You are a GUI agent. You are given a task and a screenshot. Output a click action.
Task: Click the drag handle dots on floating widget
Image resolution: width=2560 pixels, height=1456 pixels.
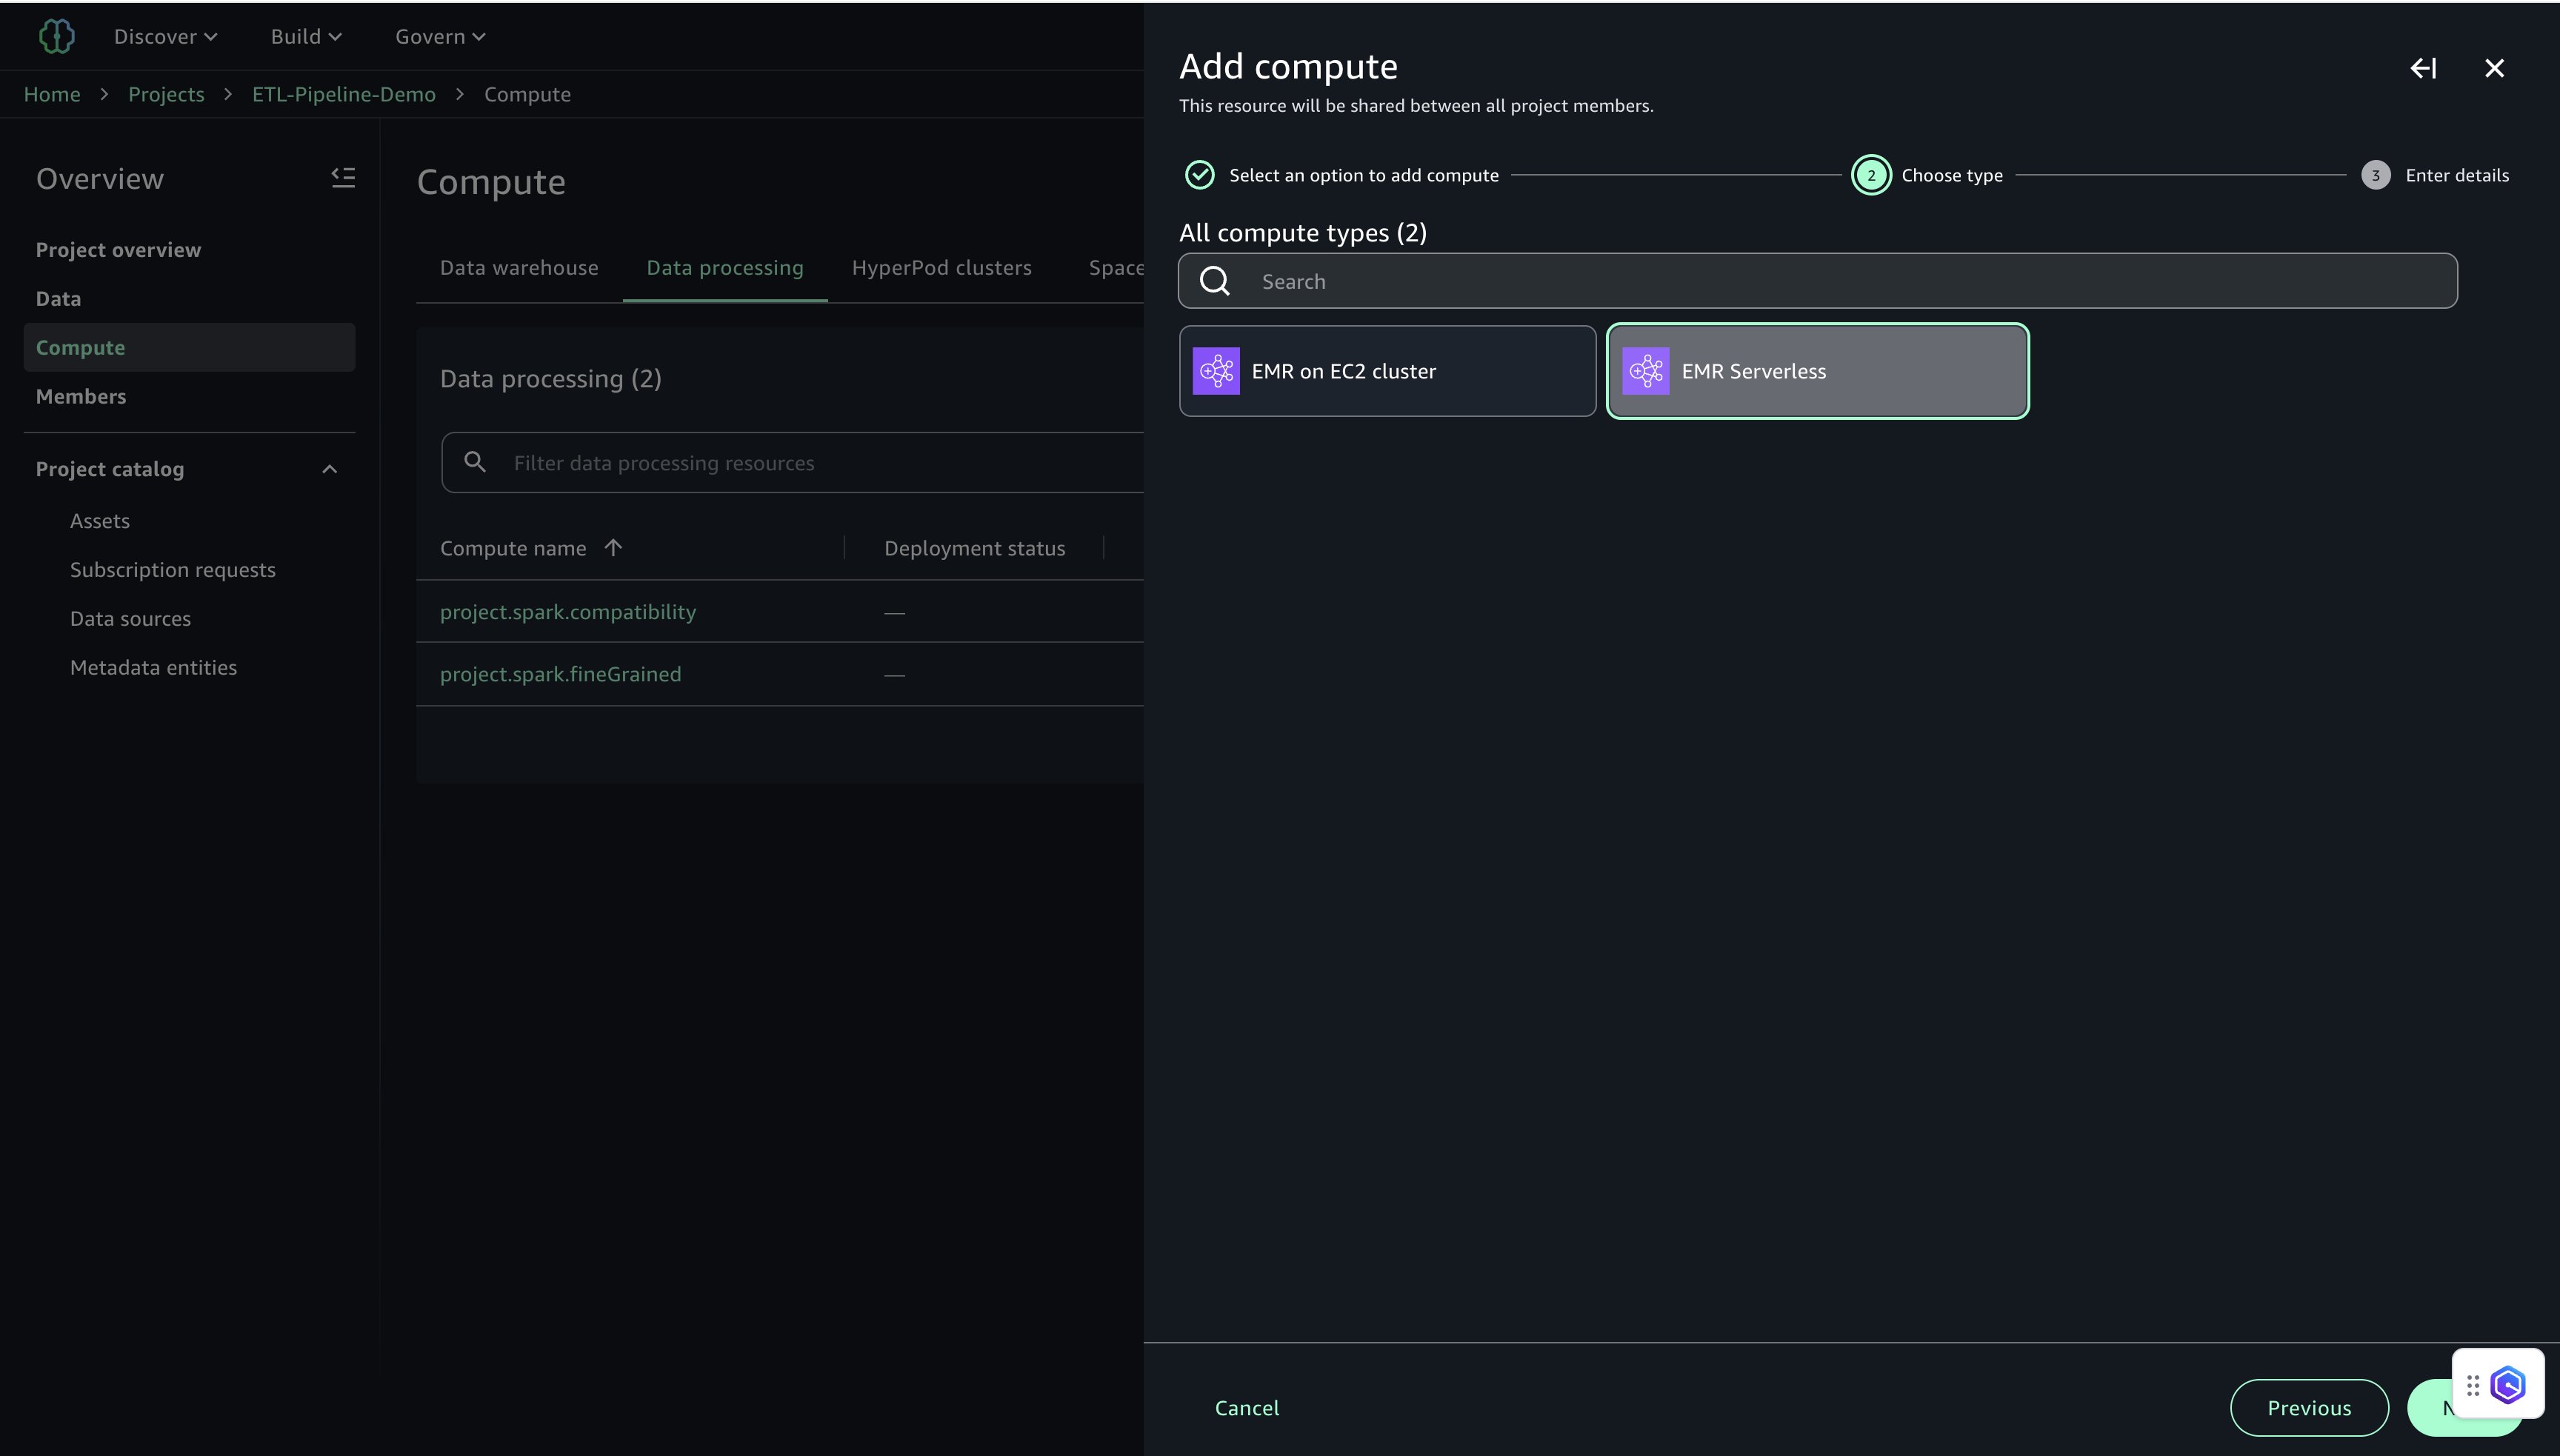coord(2472,1385)
